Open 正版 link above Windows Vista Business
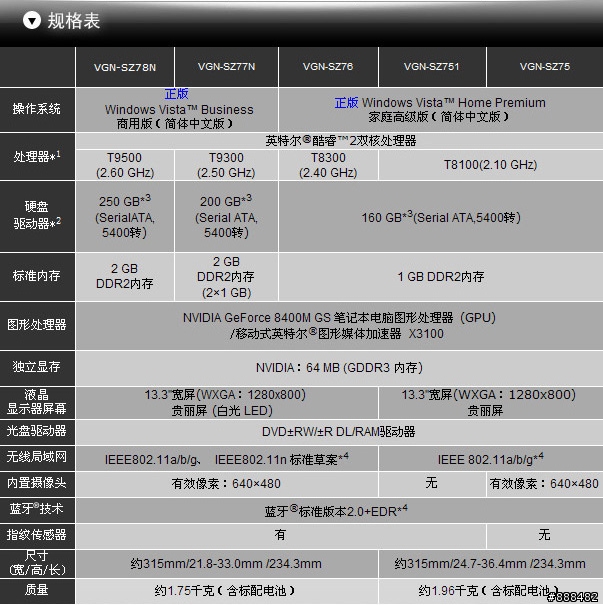Screen dimensions: 603x605 (176, 94)
